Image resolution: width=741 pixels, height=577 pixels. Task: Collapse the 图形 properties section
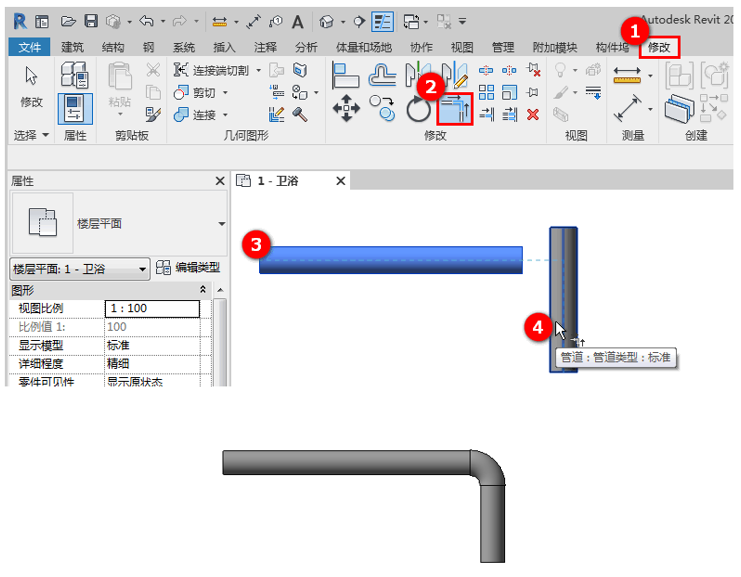204,289
